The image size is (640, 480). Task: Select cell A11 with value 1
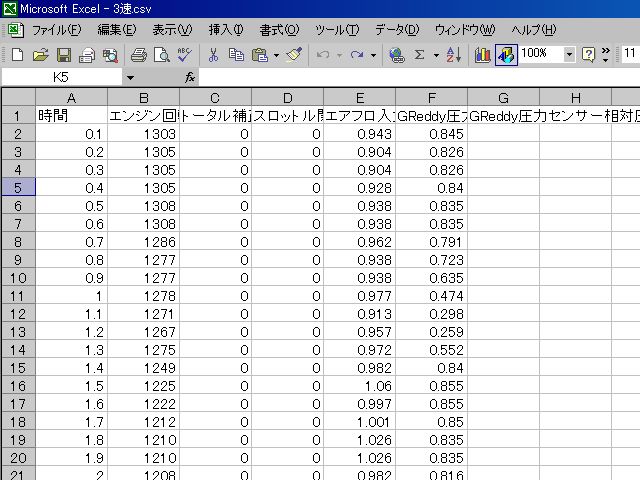tap(71, 296)
